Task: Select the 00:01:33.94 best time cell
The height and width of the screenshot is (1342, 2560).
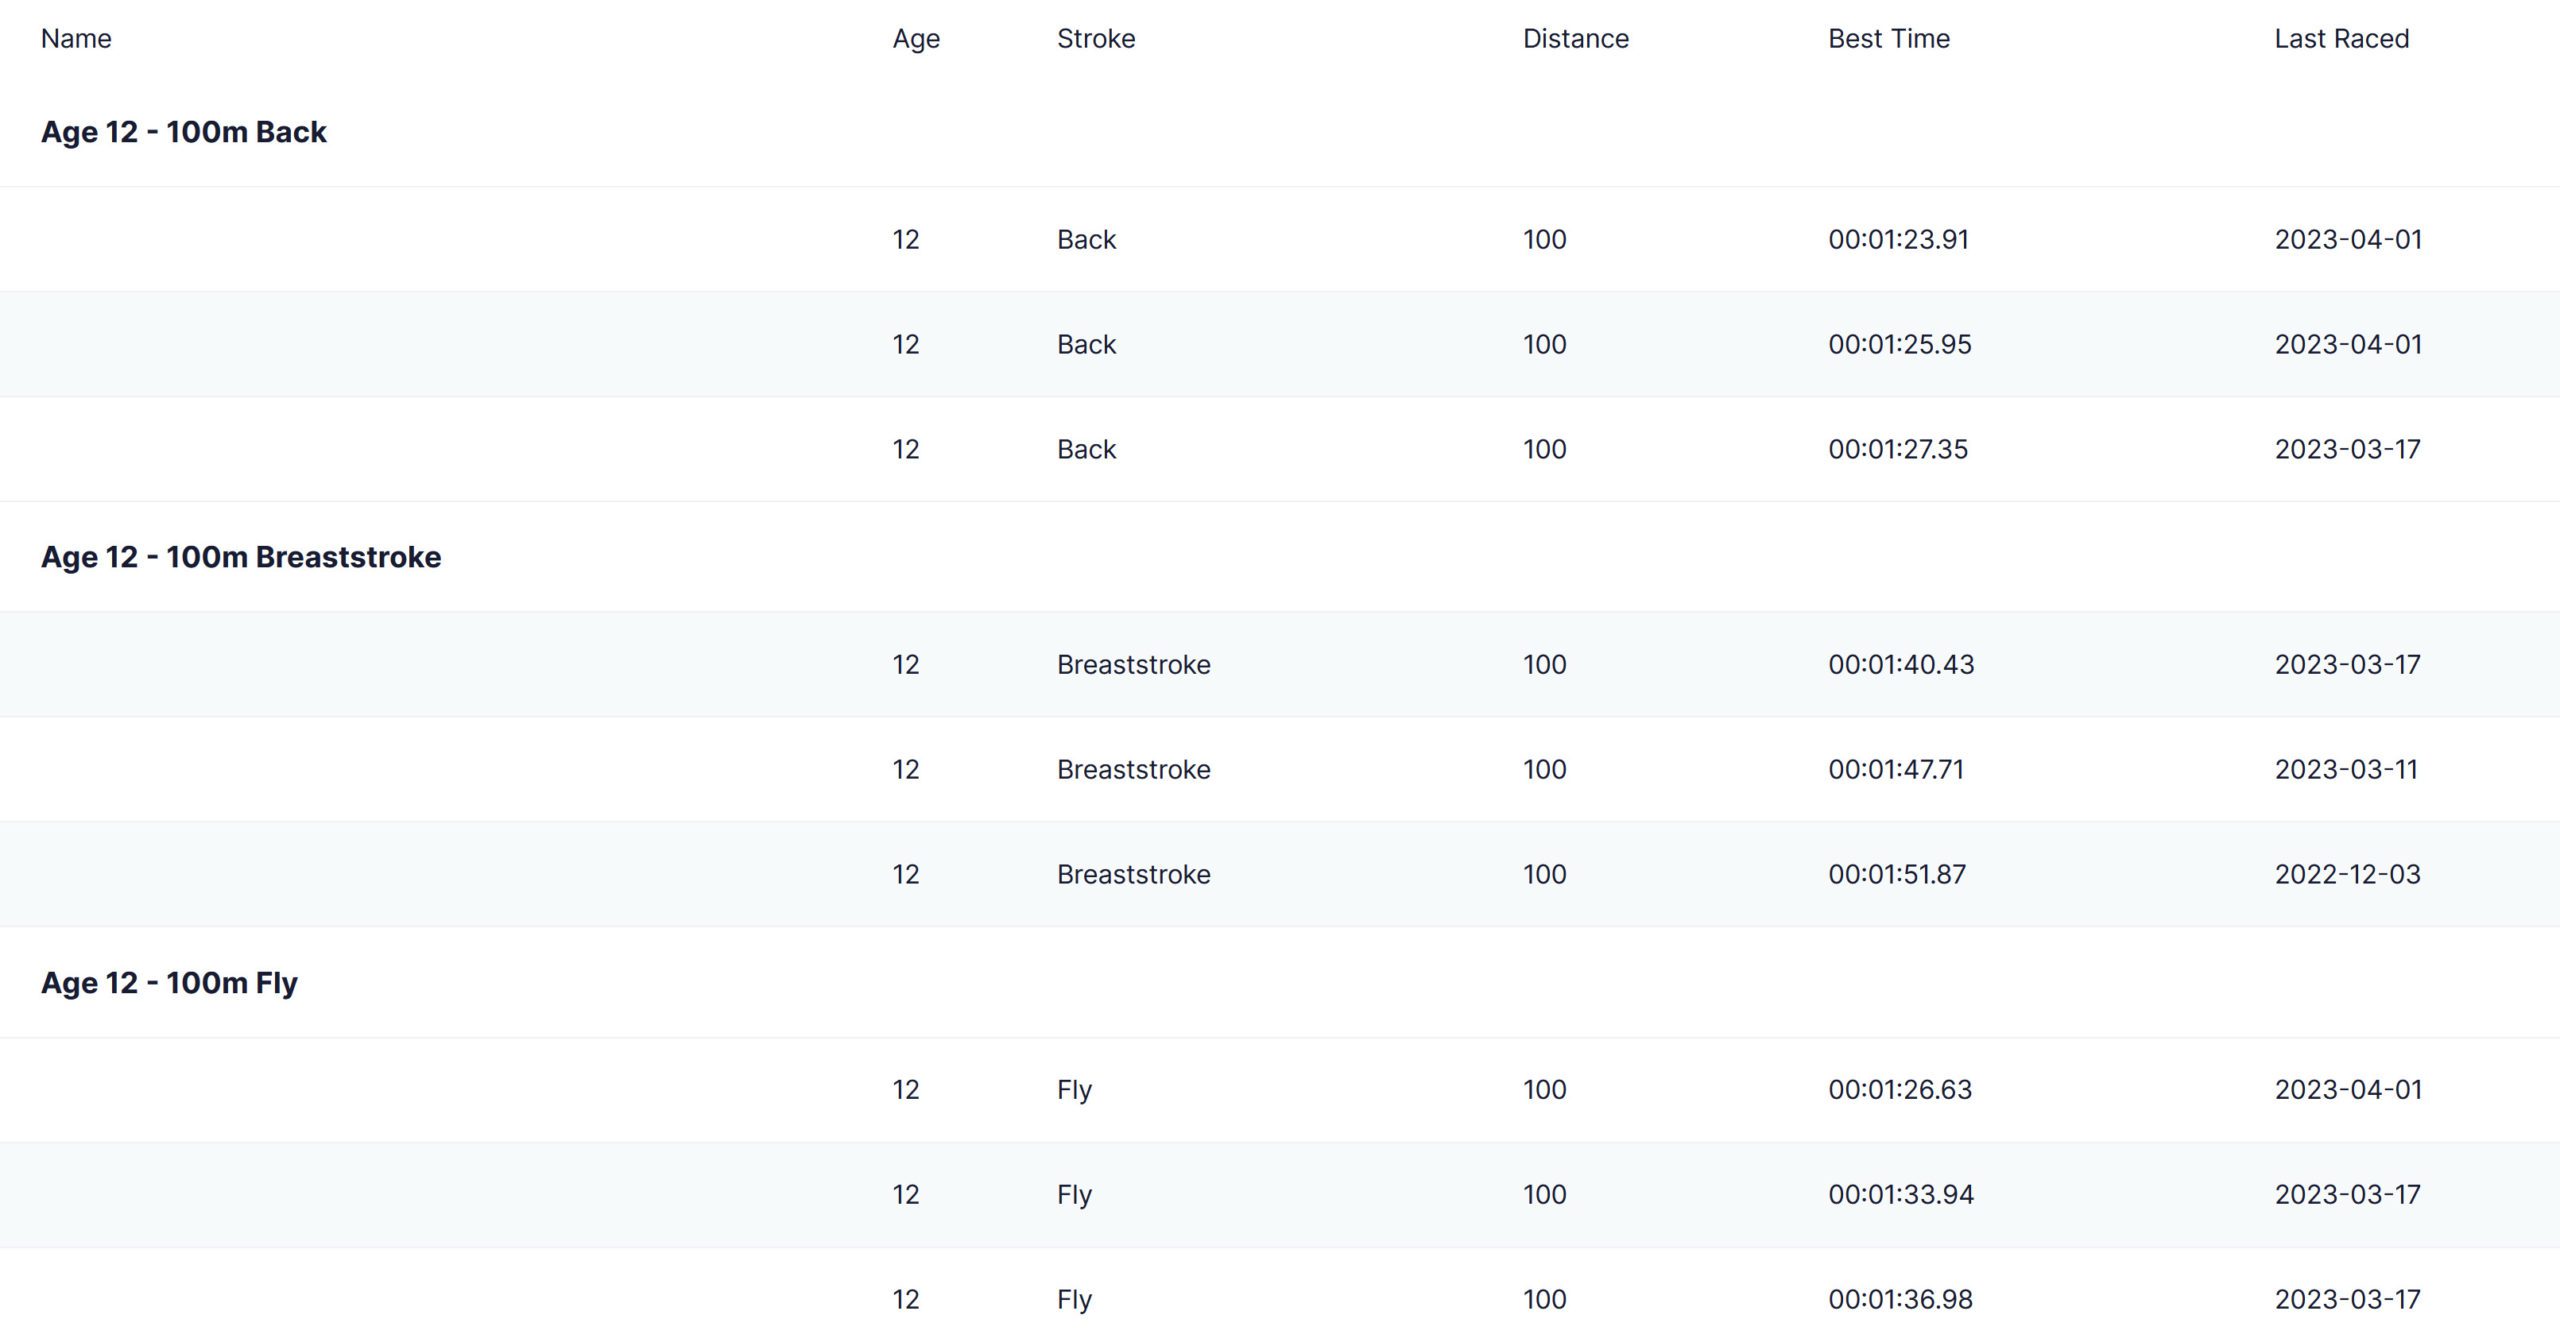Action: click(x=1900, y=1195)
